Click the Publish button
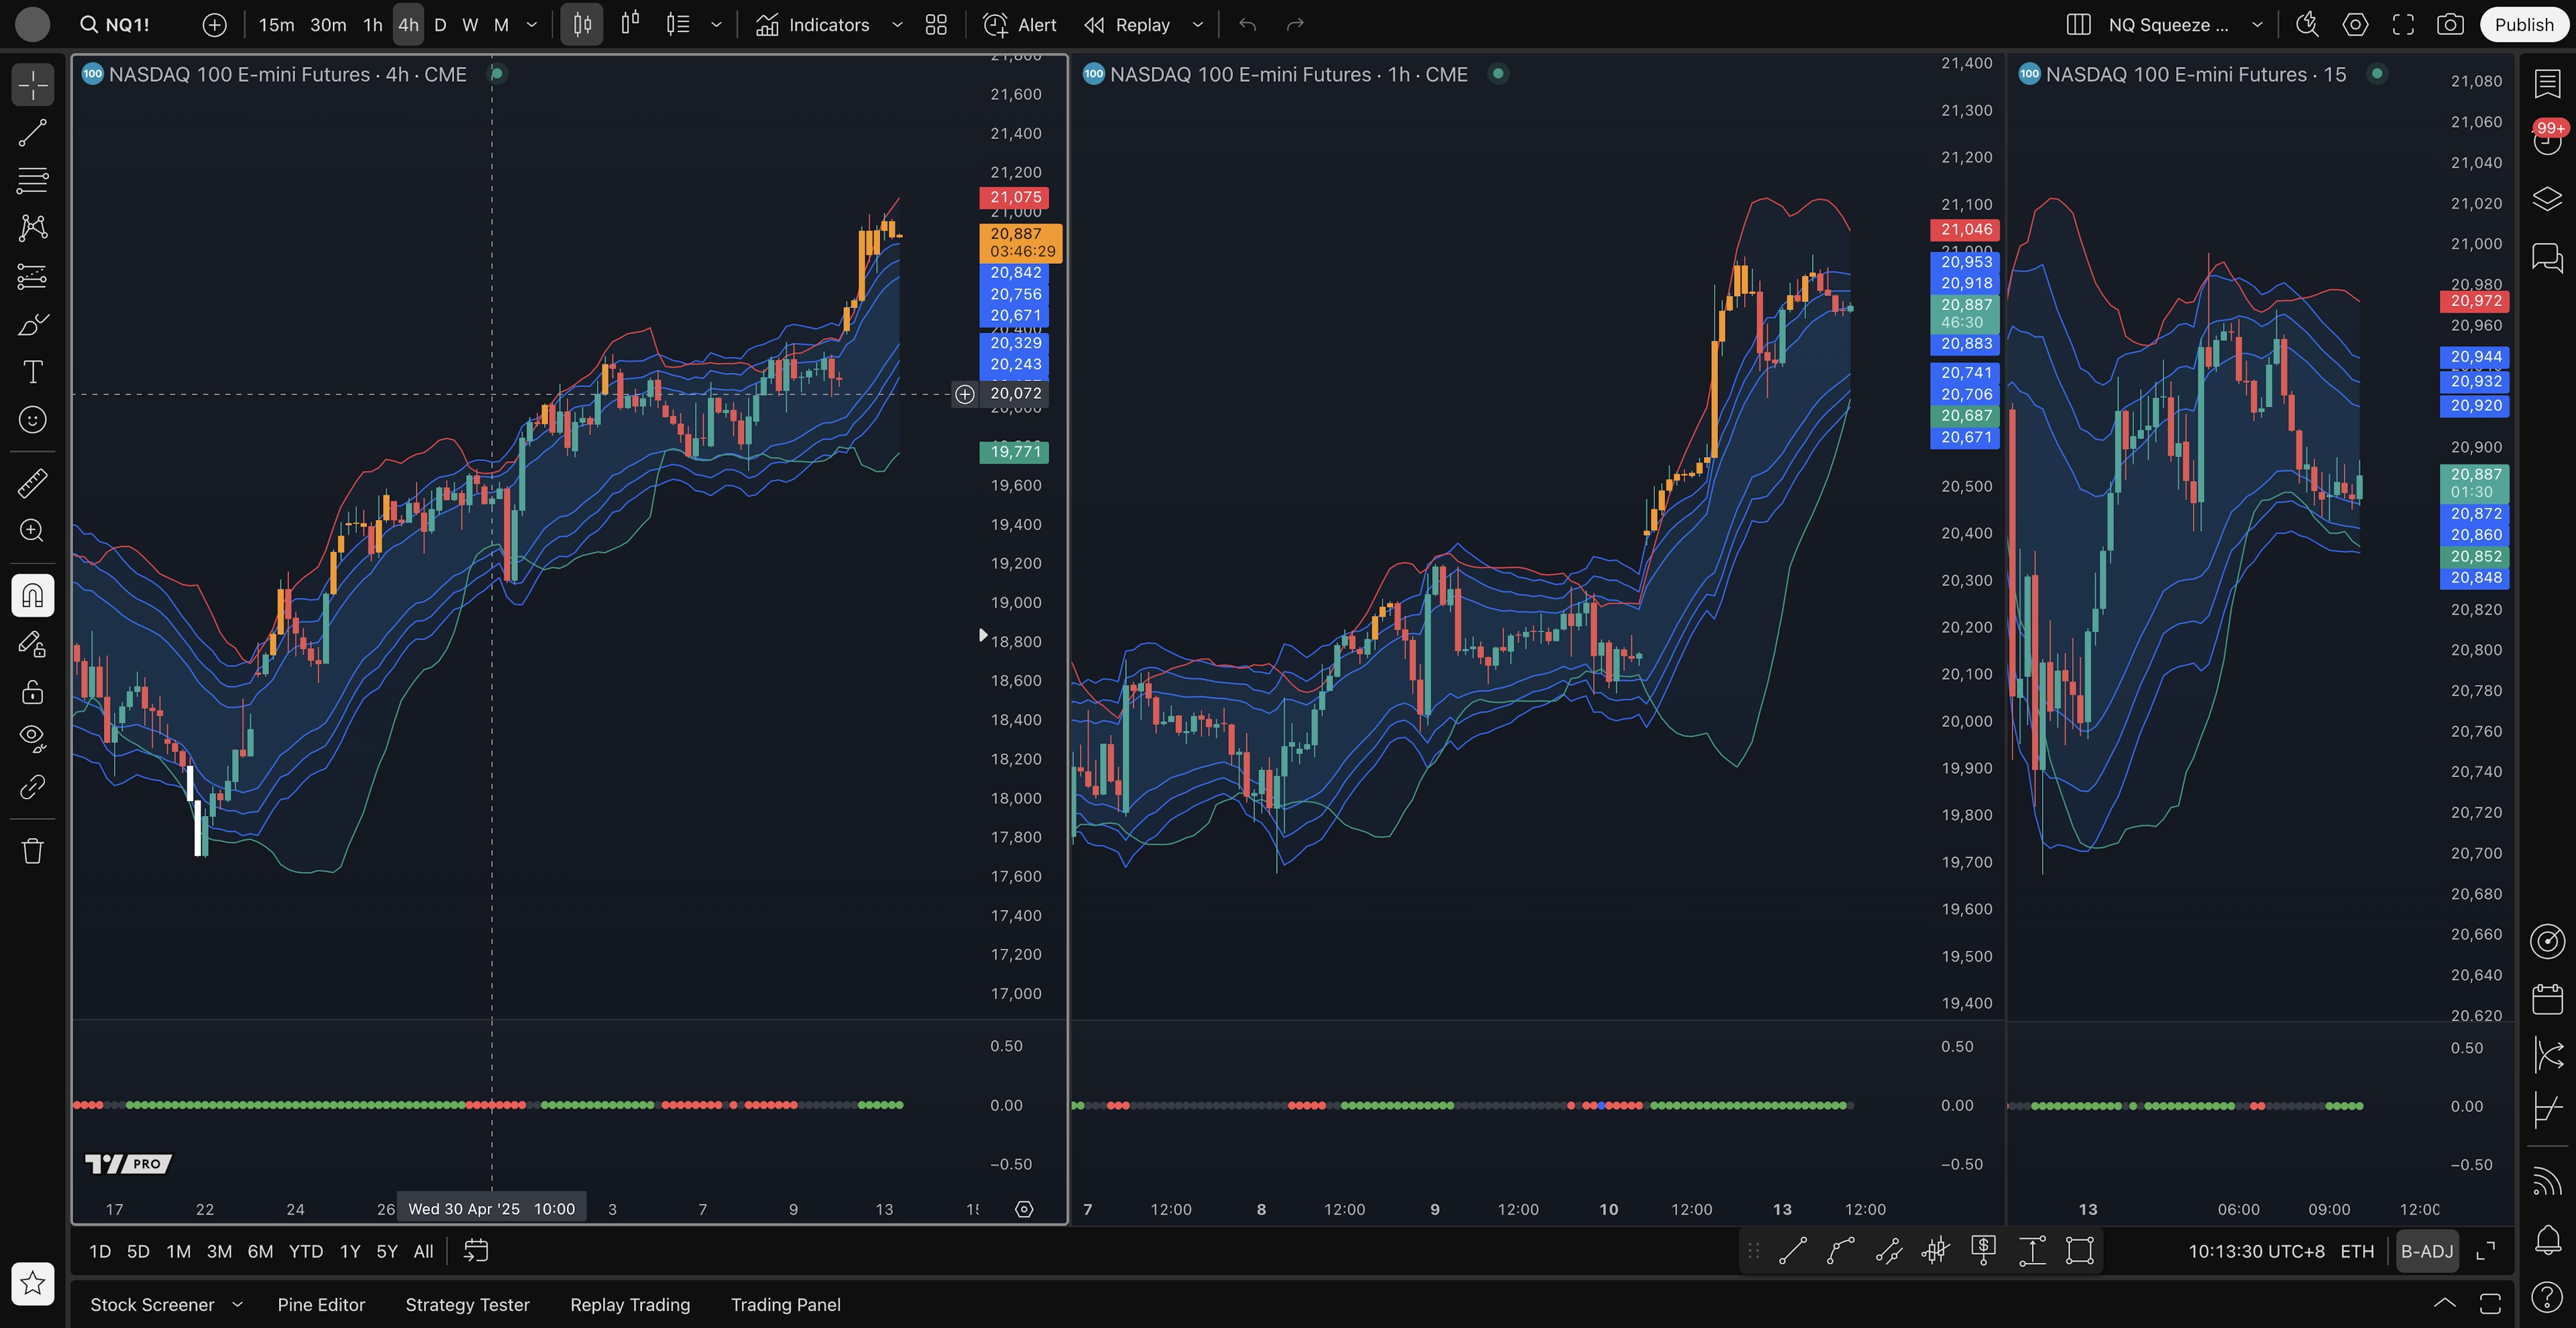Image resolution: width=2576 pixels, height=1328 pixels. pos(2523,25)
